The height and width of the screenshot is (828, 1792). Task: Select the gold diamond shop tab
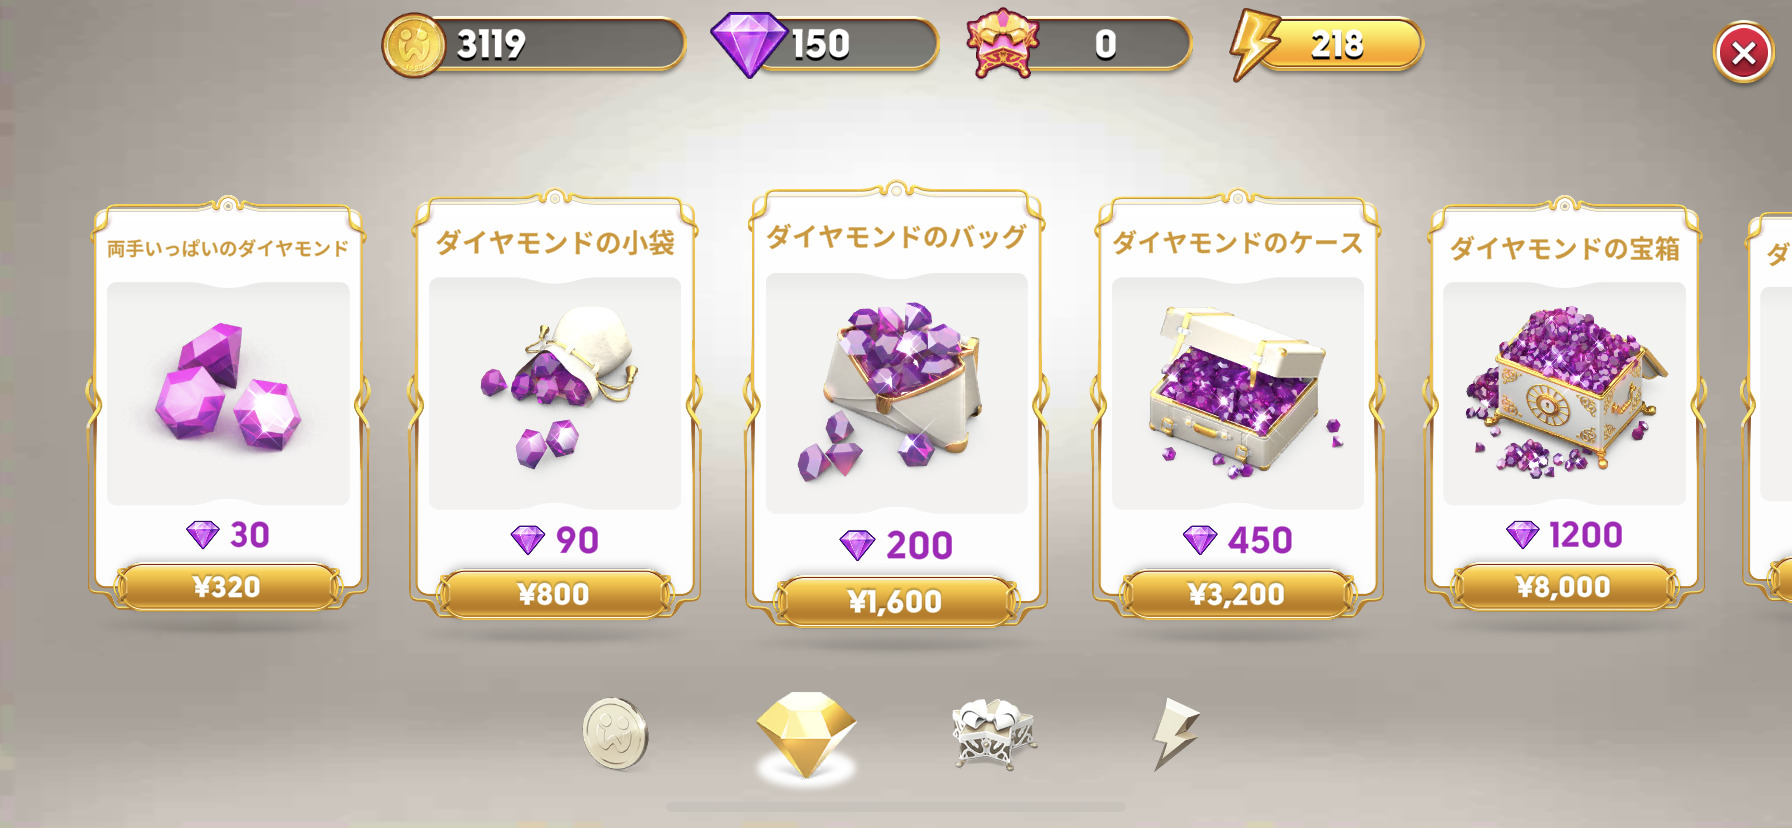(x=806, y=735)
